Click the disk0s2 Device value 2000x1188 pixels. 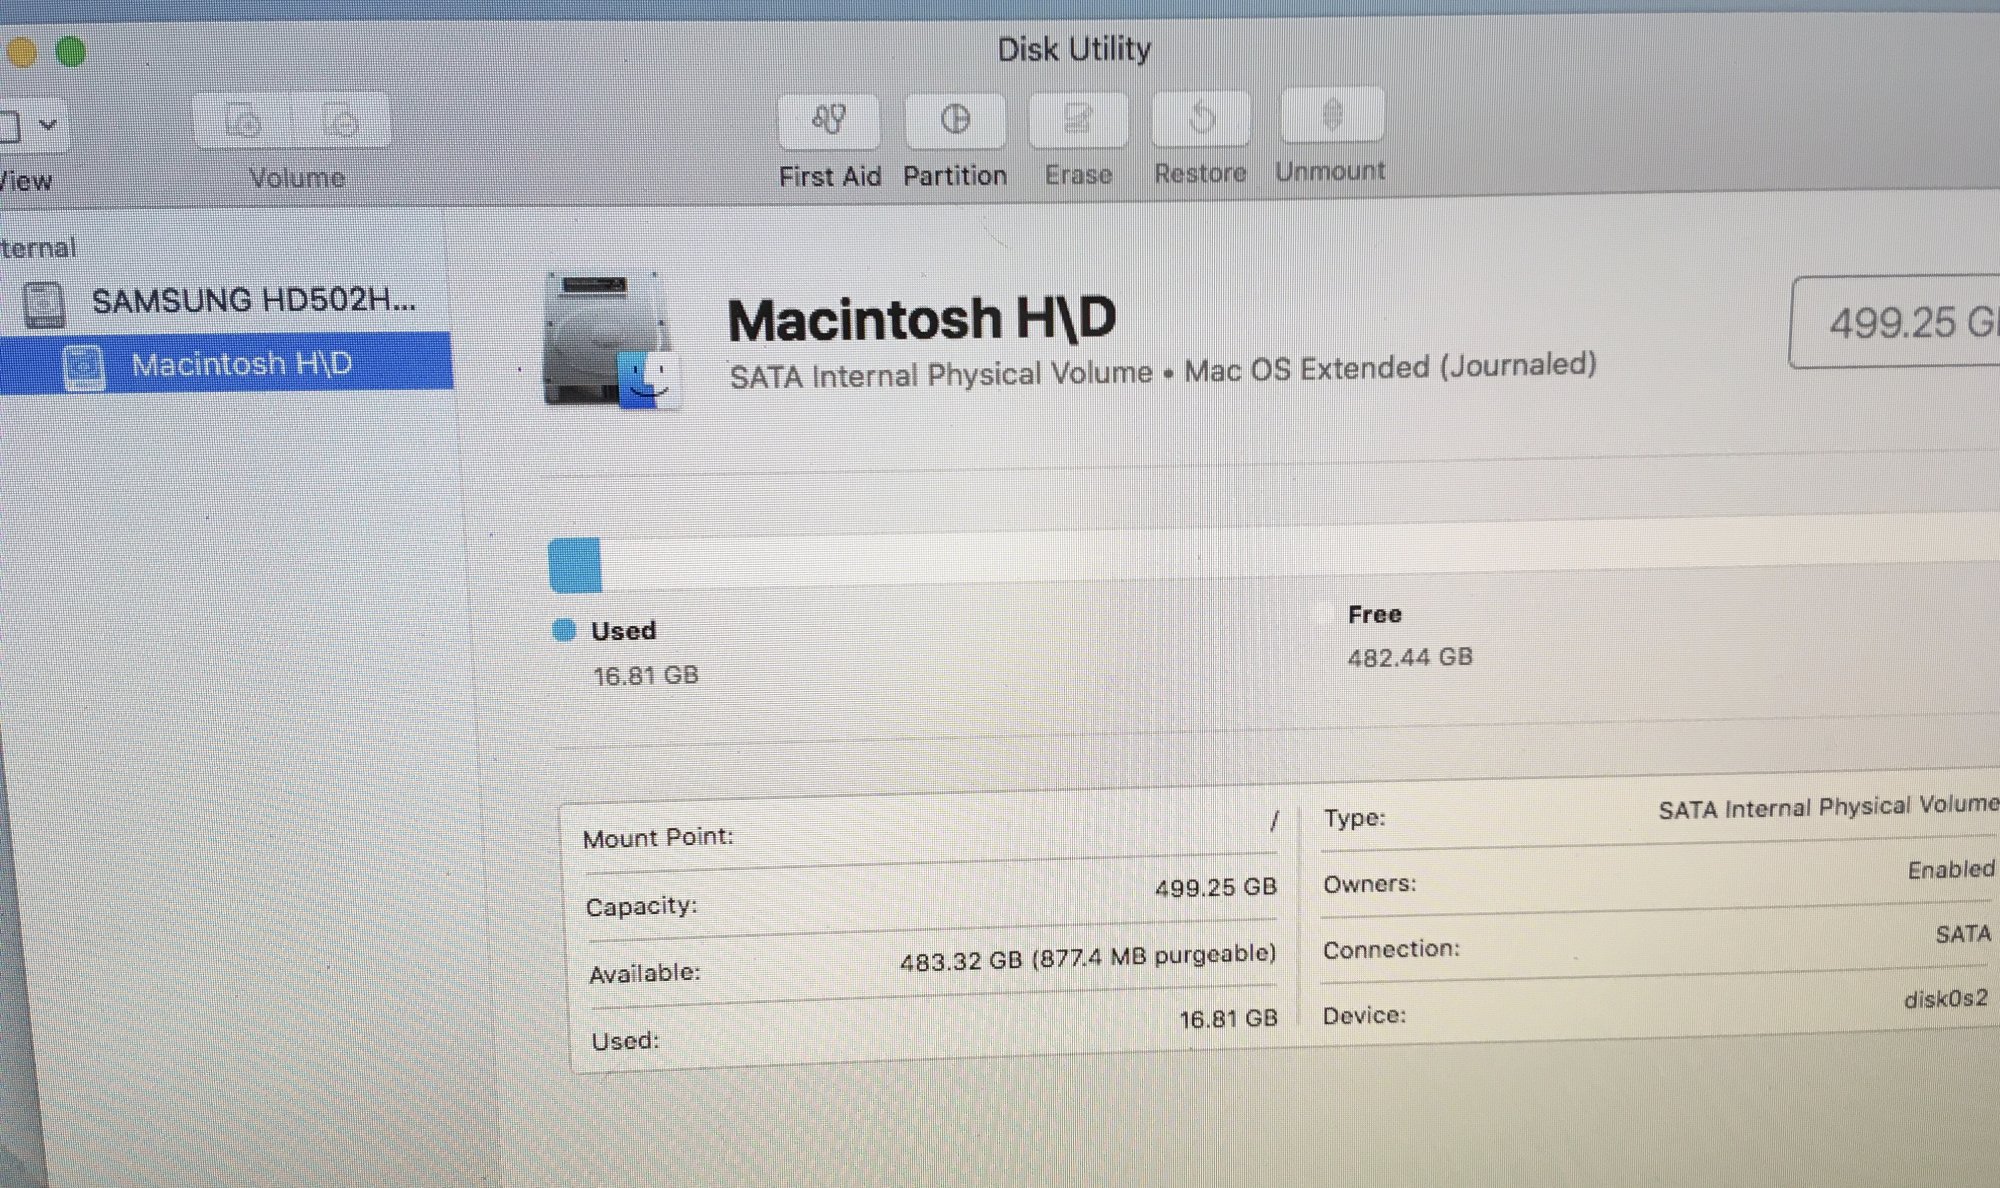pos(1945,999)
